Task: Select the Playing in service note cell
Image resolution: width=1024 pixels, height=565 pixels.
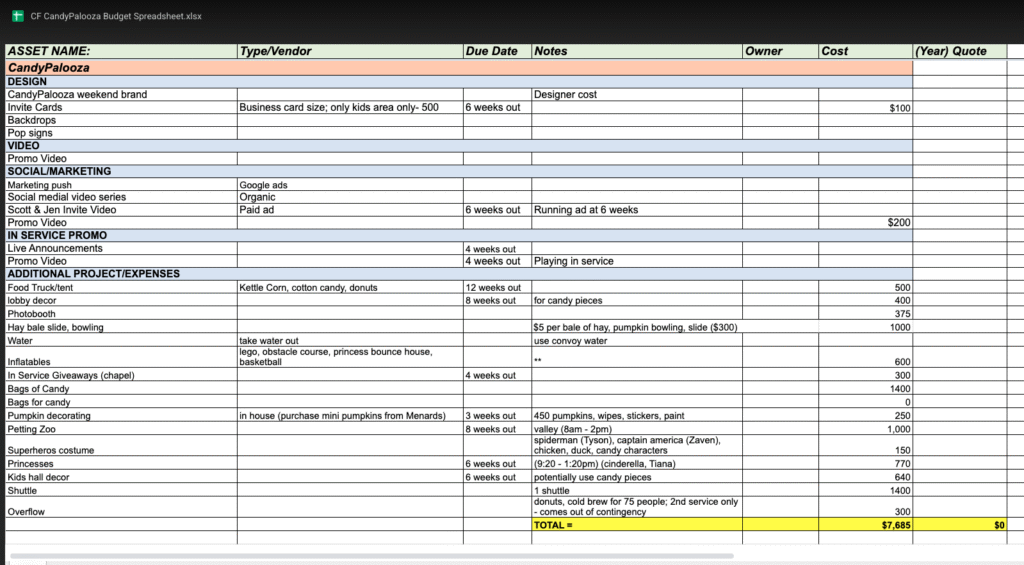Action: pyautogui.click(x=637, y=261)
